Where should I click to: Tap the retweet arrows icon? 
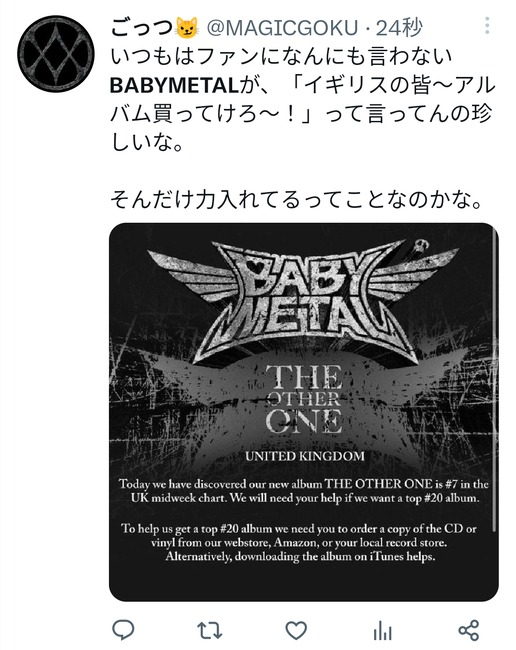click(210, 631)
